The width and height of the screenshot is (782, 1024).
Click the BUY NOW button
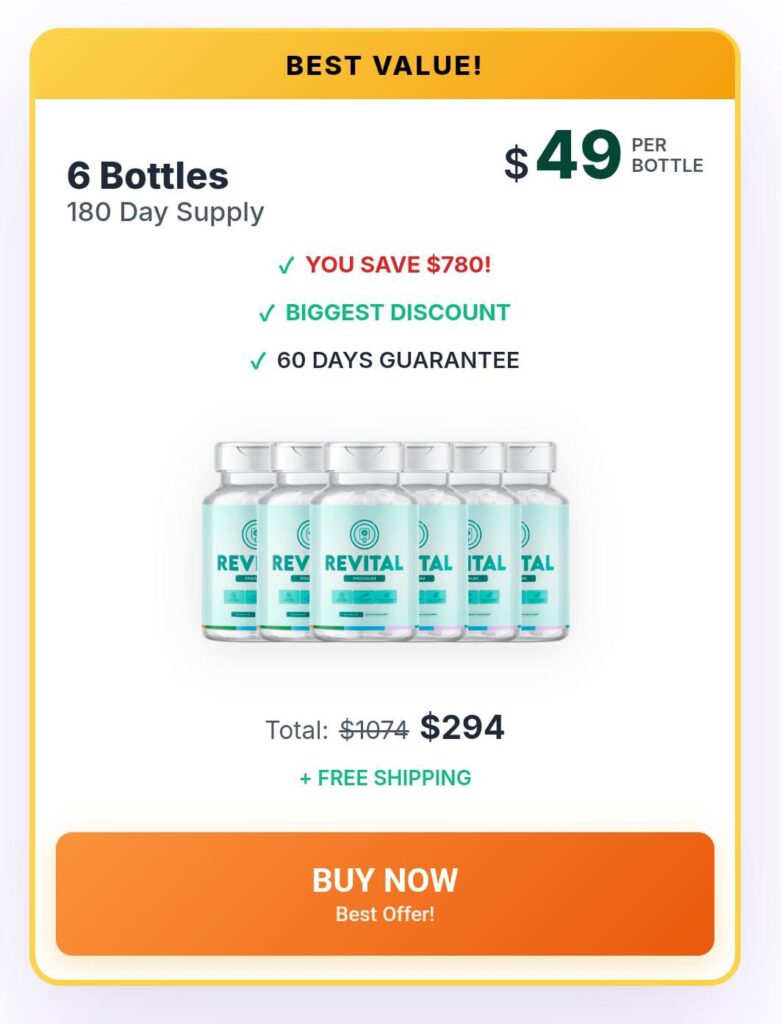(x=385, y=881)
